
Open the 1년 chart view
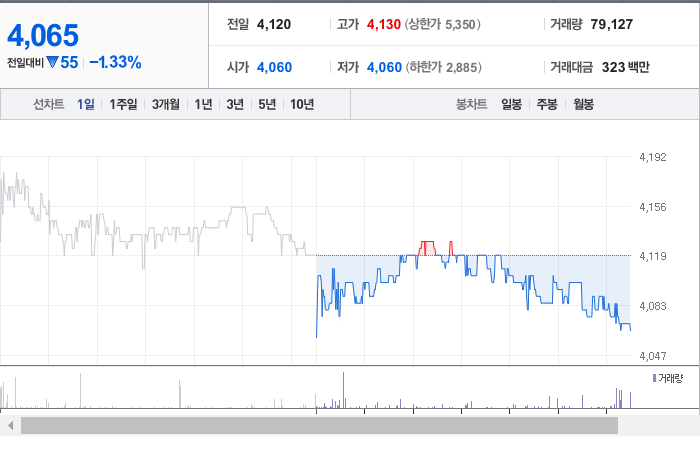(203, 104)
